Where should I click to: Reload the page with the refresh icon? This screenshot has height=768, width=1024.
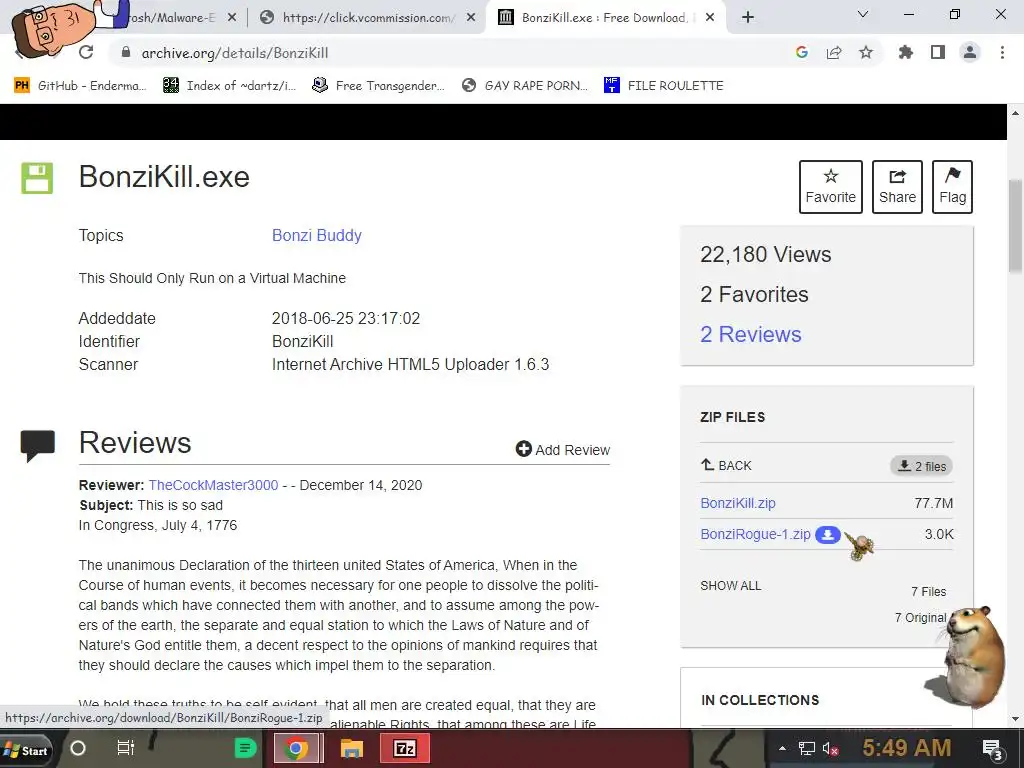(86, 52)
